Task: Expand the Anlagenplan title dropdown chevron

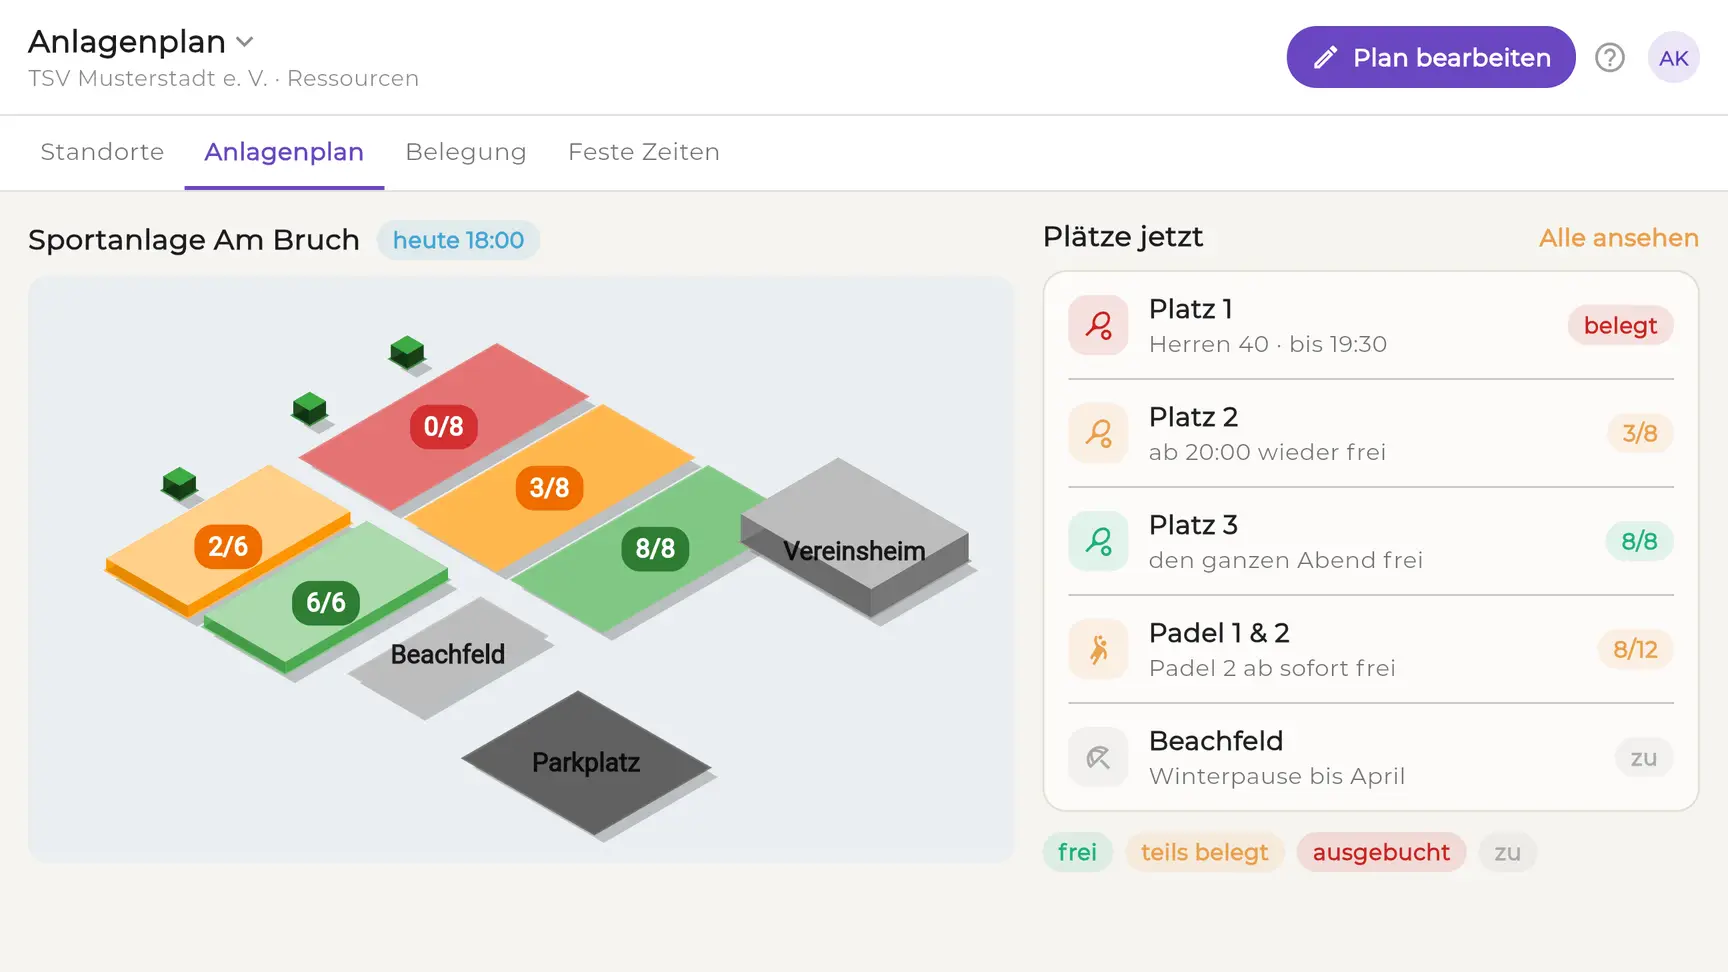Action: coord(245,42)
